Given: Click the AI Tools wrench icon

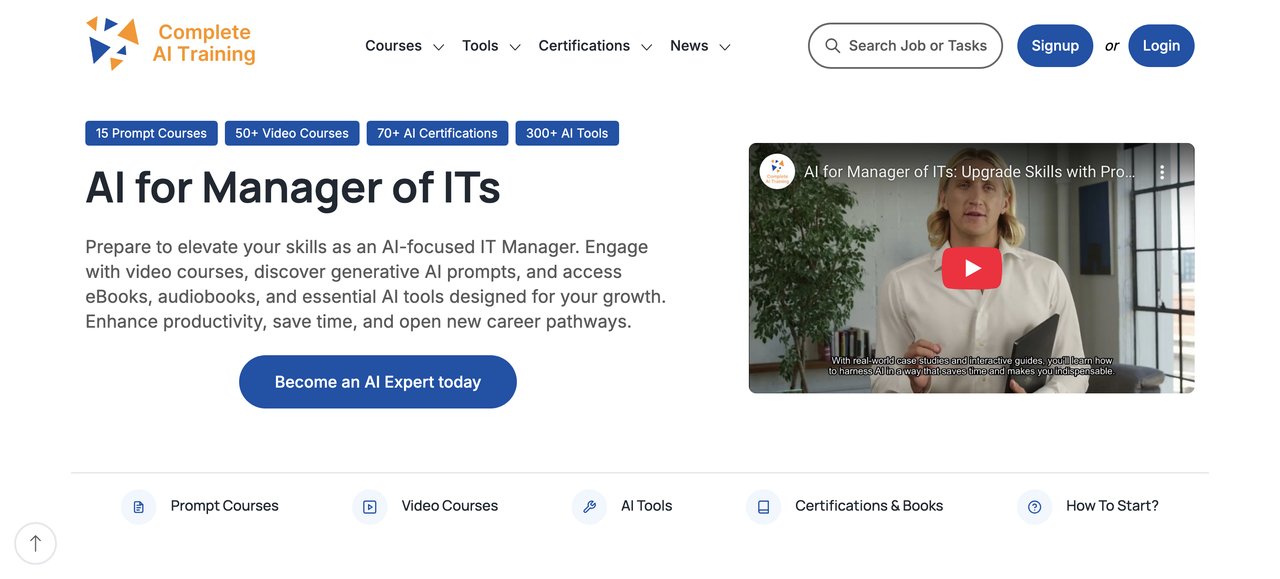Looking at the screenshot, I should point(589,507).
